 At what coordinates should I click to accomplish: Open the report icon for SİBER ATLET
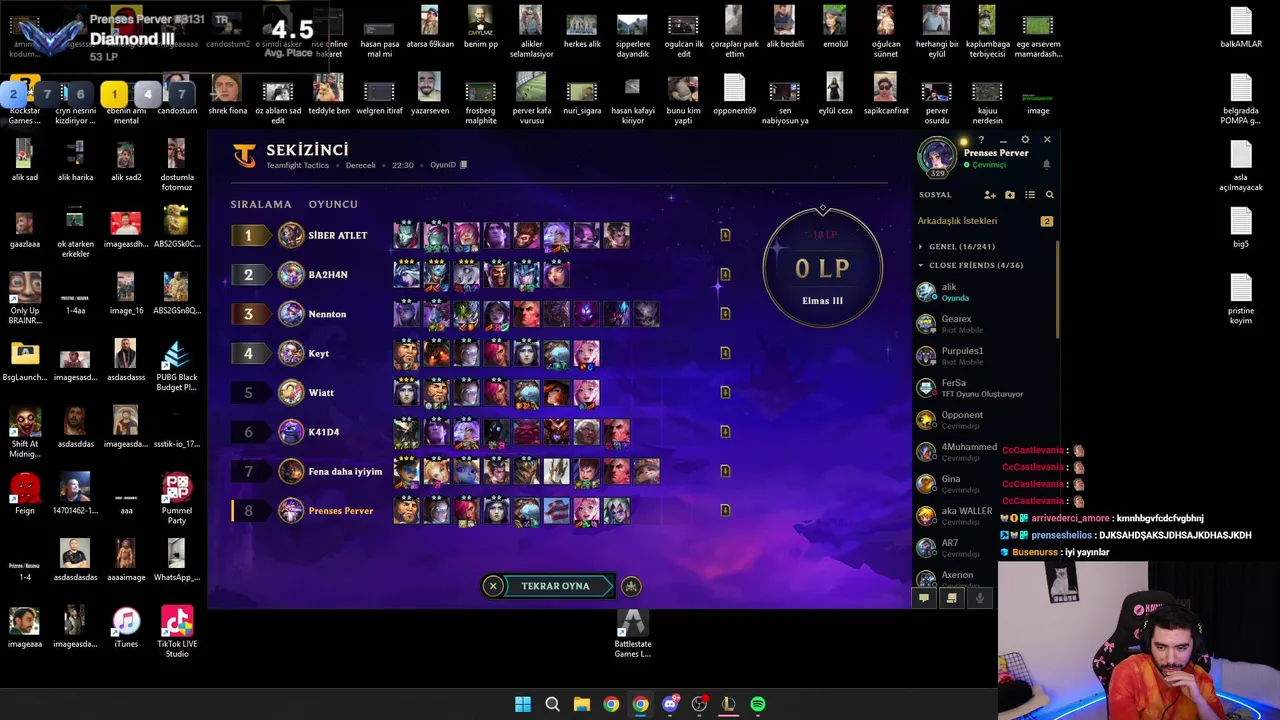[725, 235]
